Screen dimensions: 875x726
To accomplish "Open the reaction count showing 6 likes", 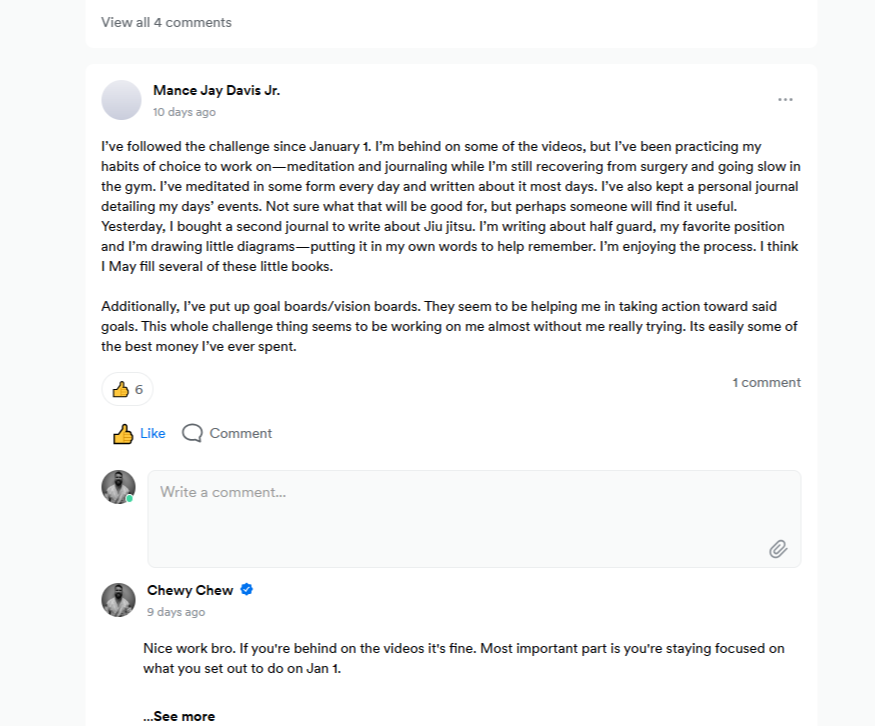I will pos(127,389).
